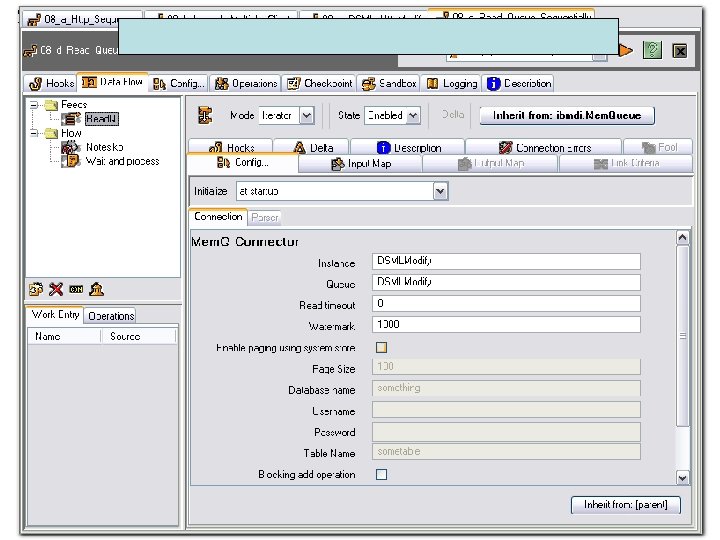Click the Table Name field
720x540 pixels.
point(506,451)
